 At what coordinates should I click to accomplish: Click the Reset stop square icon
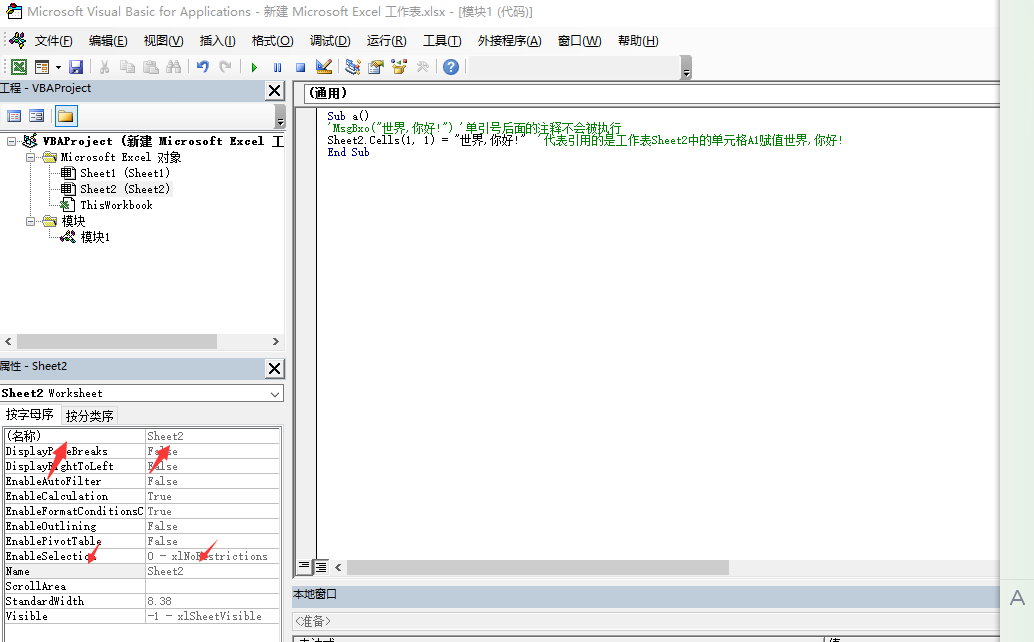coord(300,67)
